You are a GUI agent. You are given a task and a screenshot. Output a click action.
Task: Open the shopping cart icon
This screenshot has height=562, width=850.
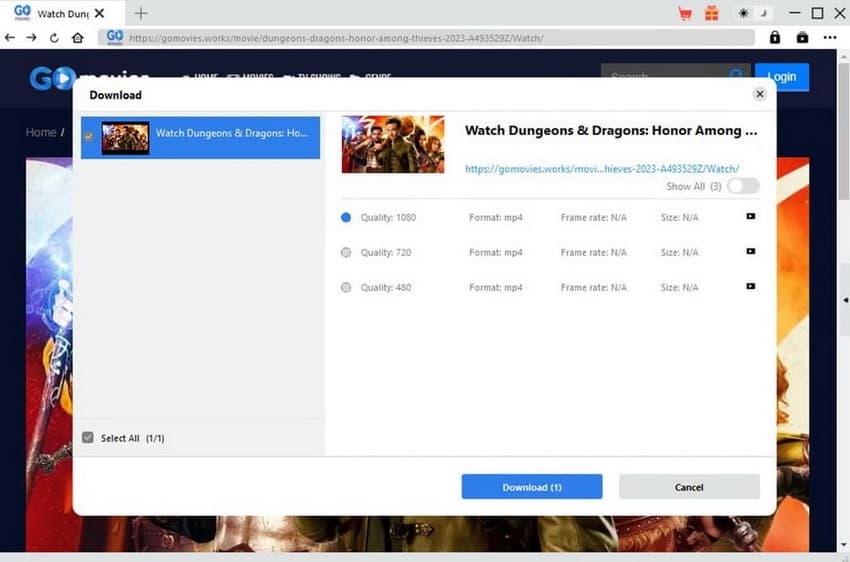(x=685, y=14)
